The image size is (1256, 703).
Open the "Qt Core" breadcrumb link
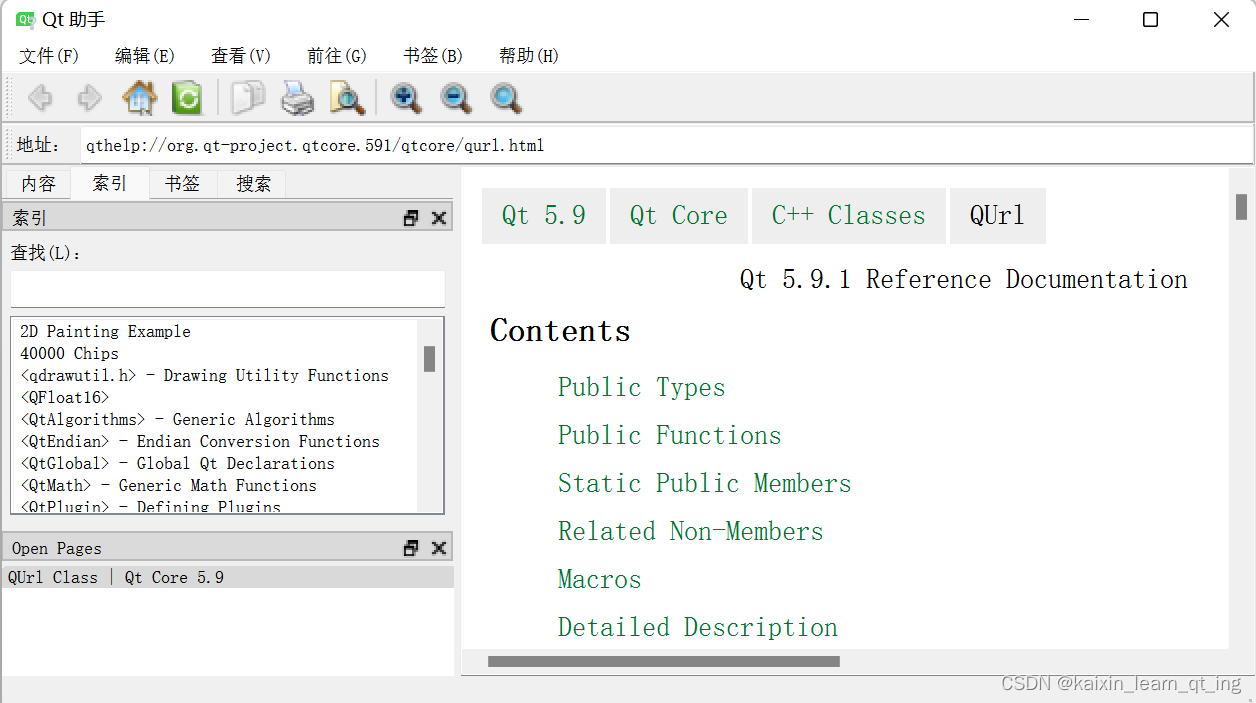tap(679, 216)
